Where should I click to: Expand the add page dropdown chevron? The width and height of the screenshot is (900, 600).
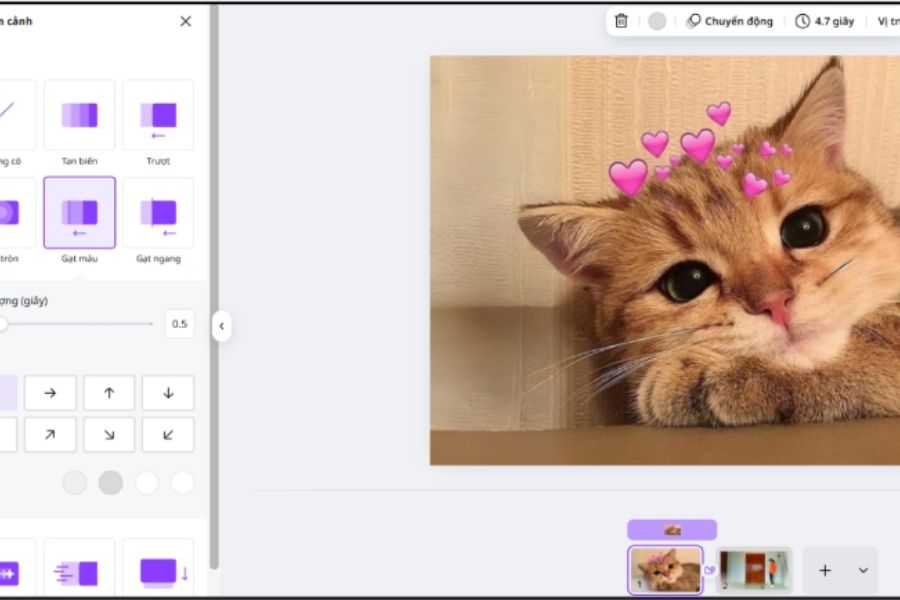(863, 570)
